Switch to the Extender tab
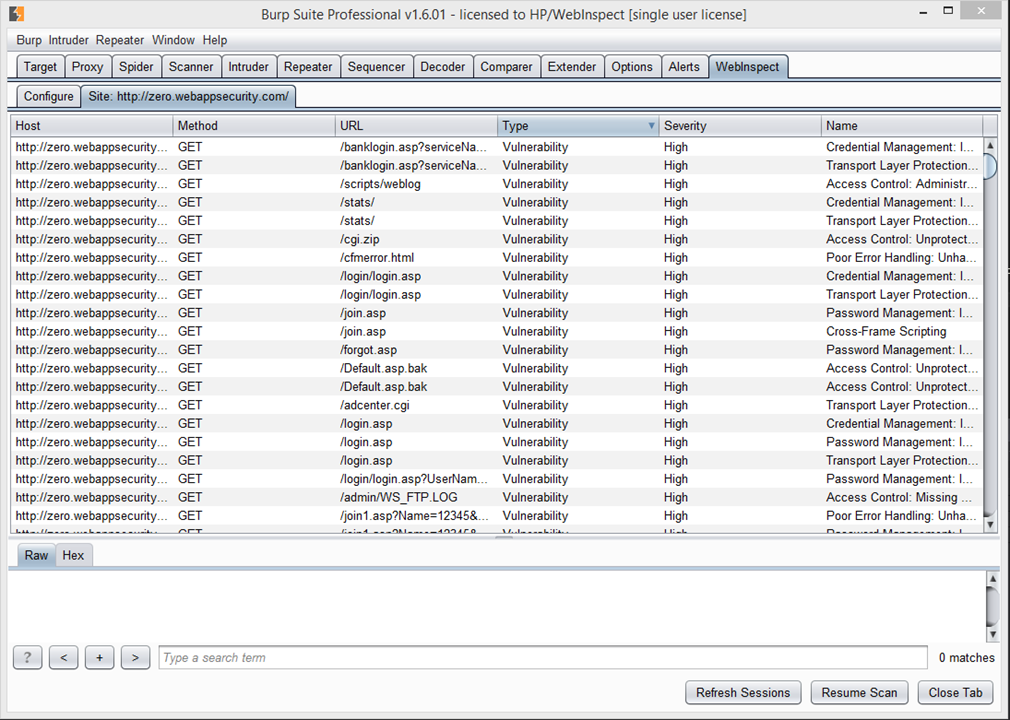The image size is (1010, 720). (572, 67)
